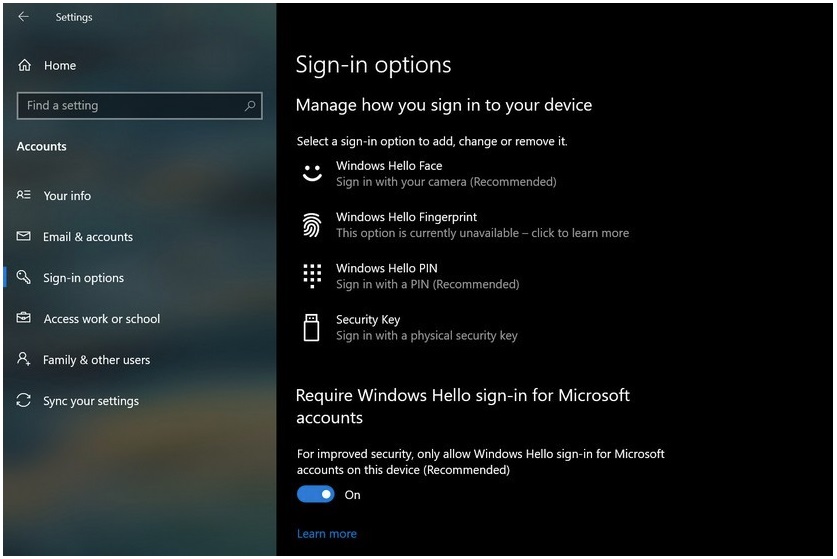
Task: Click the back arrow in Settings
Action: (x=23, y=17)
